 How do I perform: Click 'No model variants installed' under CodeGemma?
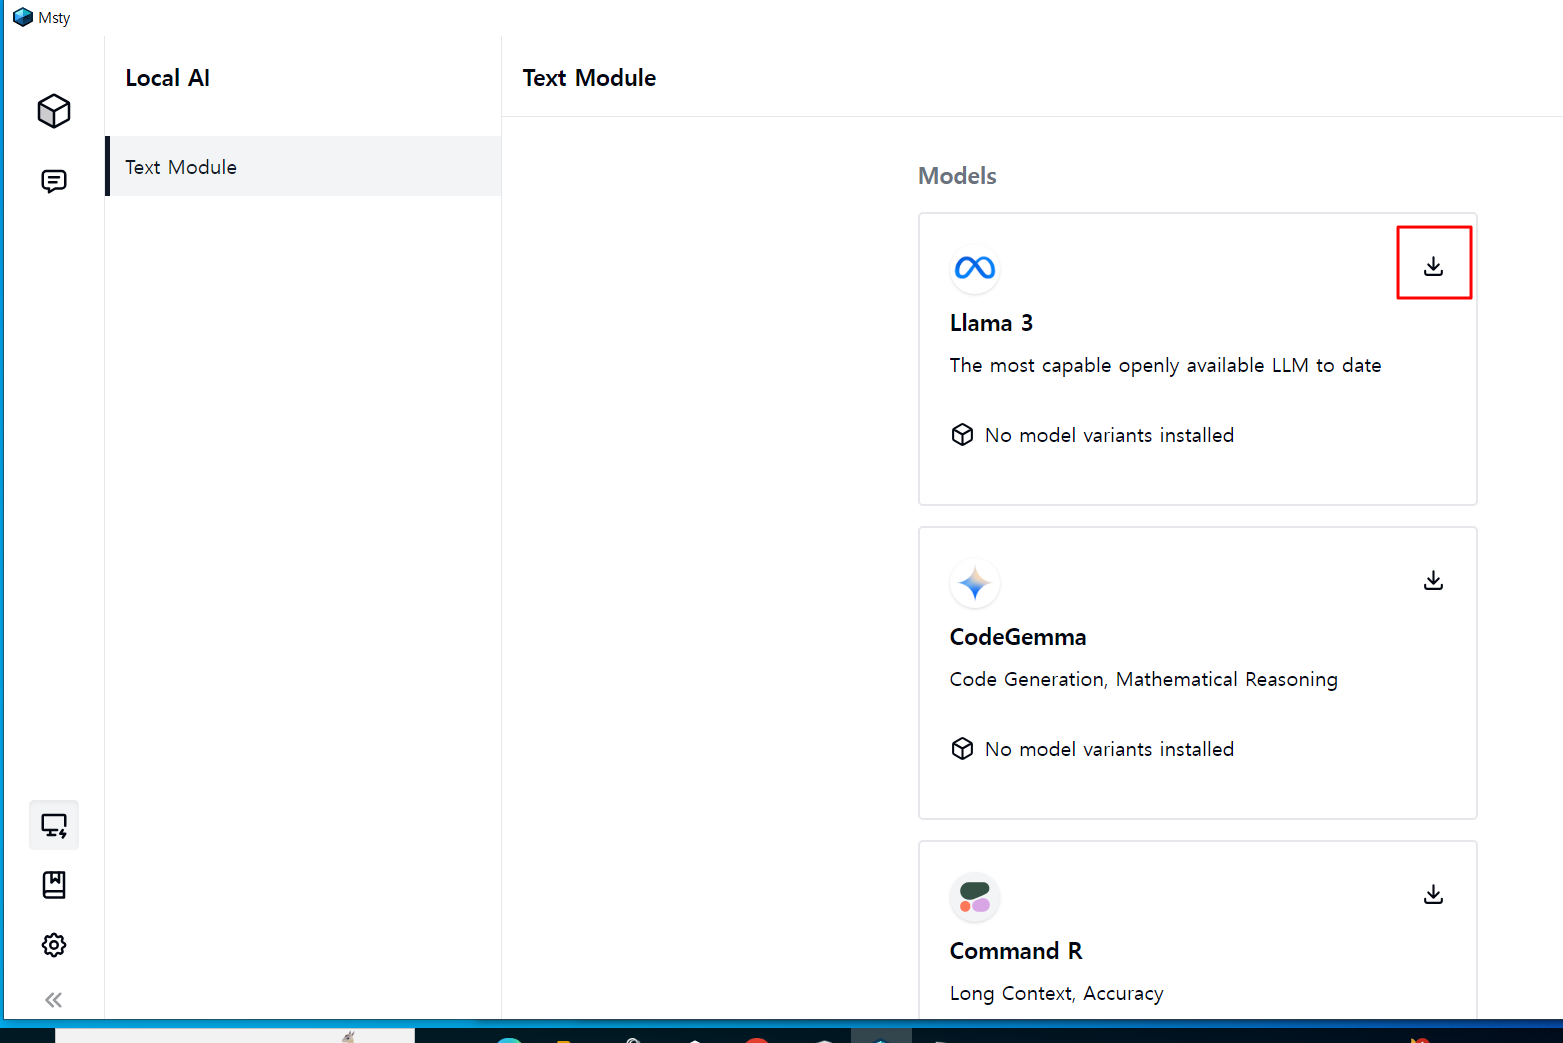[1109, 749]
